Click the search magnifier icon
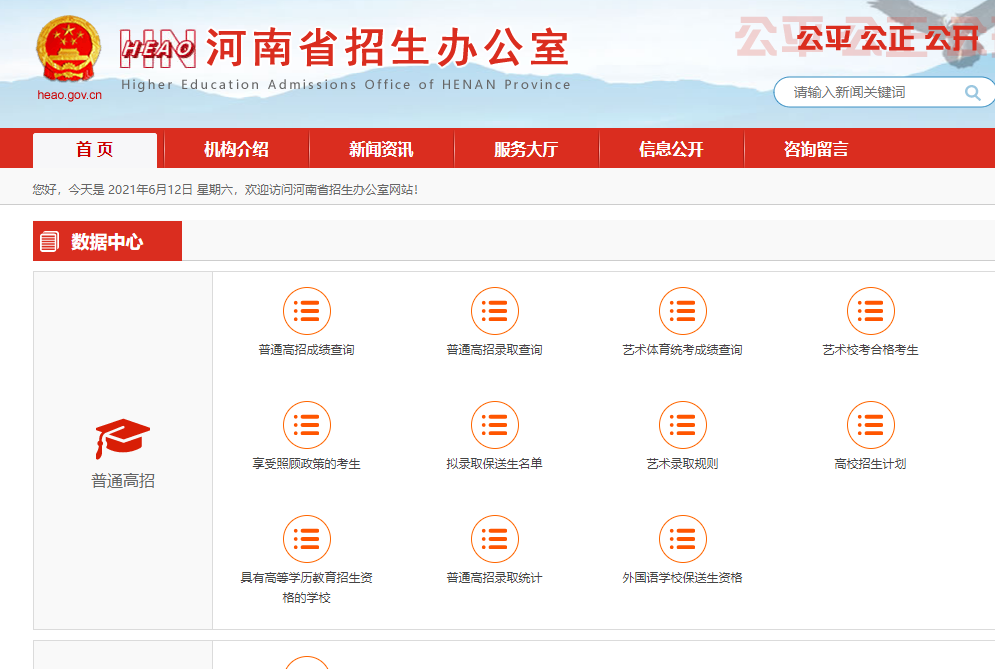995x669 pixels. pyautogui.click(x=972, y=93)
